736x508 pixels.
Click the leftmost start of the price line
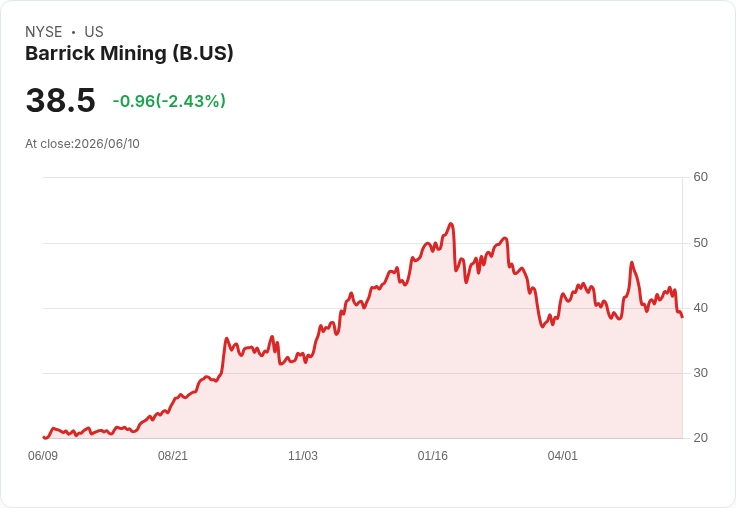43,437
